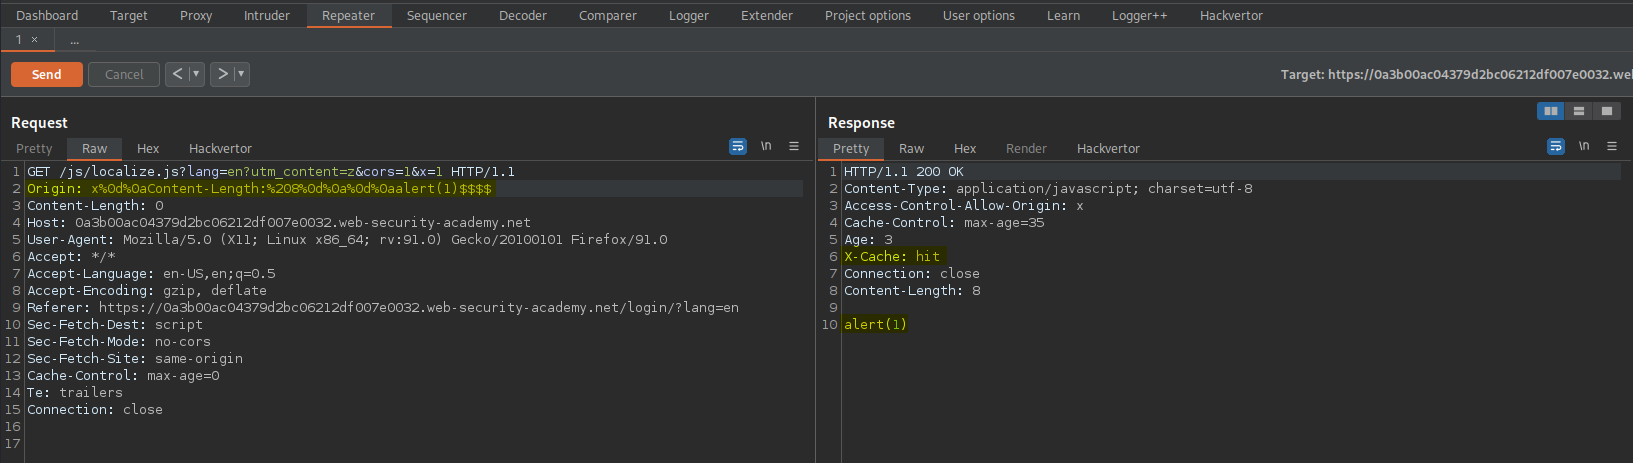Send the request
Image resolution: width=1633 pixels, height=463 pixels.
[47, 74]
